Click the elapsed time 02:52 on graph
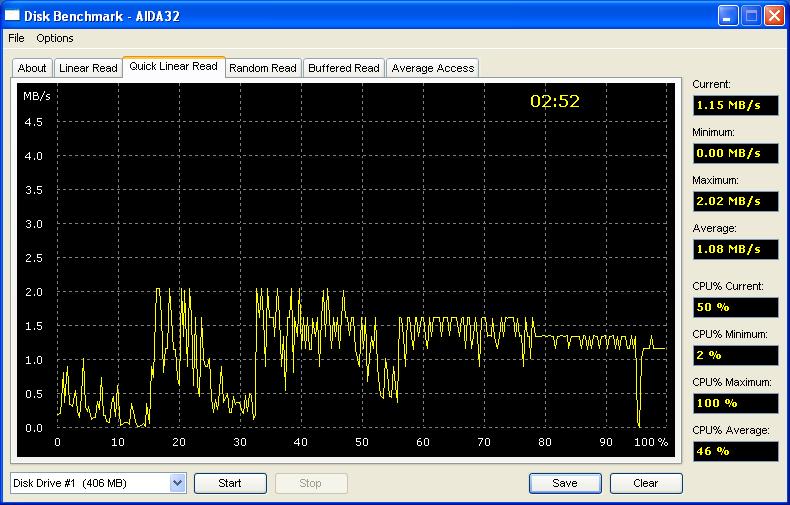The width and height of the screenshot is (790, 505). 555,101
